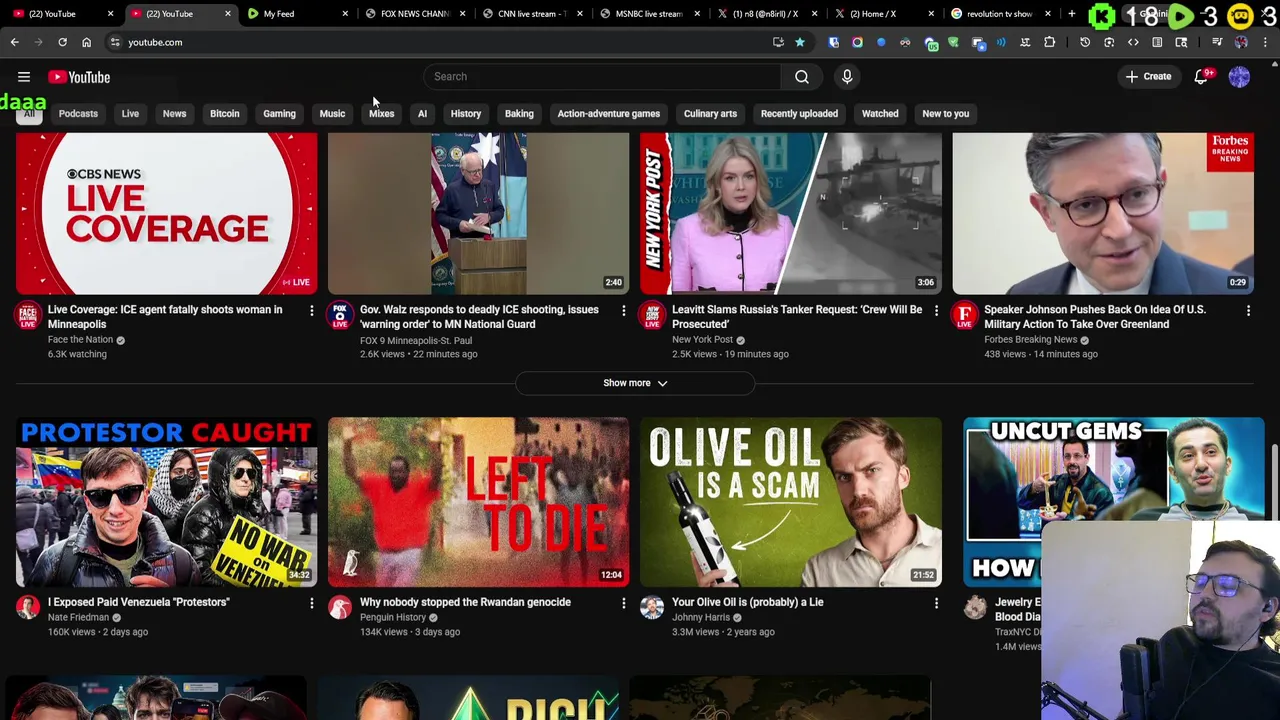Open the Nate Friedman channel avatar
The image size is (1280, 720).
28,608
